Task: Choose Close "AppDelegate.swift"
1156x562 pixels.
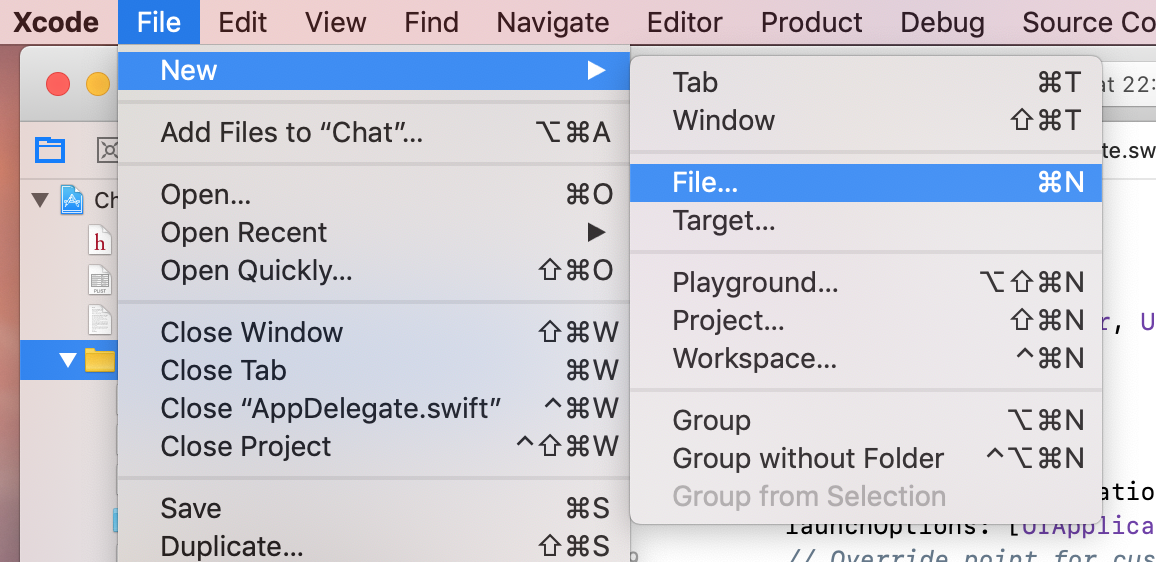Action: (374, 409)
